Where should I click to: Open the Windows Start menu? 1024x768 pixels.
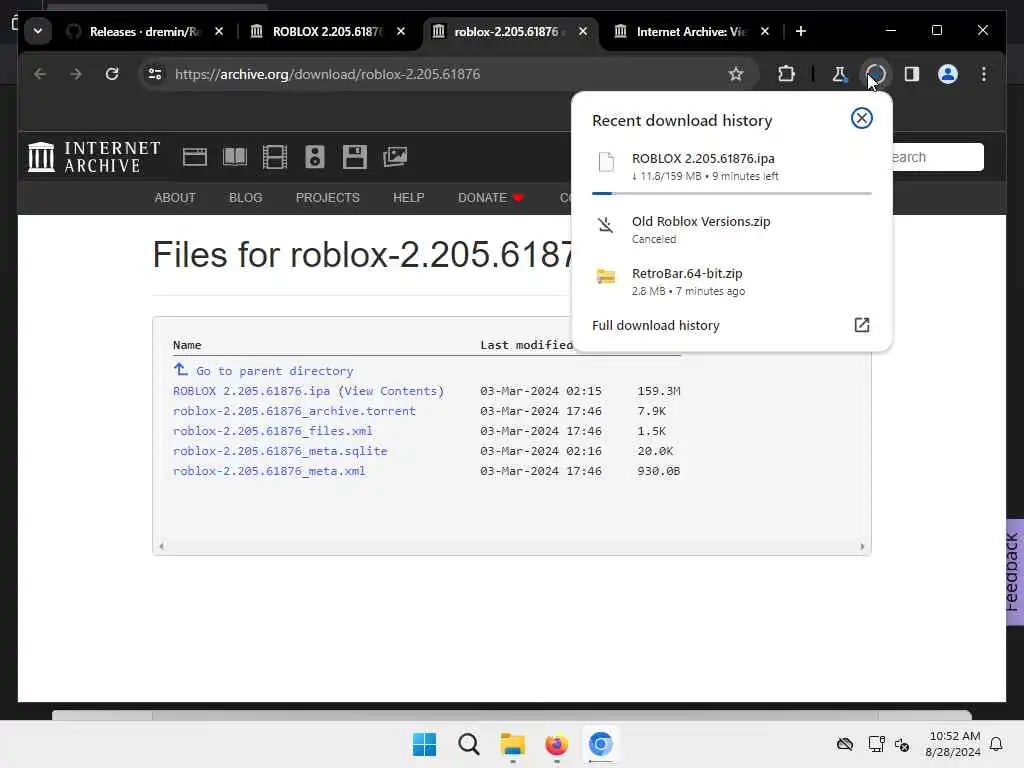(x=424, y=744)
